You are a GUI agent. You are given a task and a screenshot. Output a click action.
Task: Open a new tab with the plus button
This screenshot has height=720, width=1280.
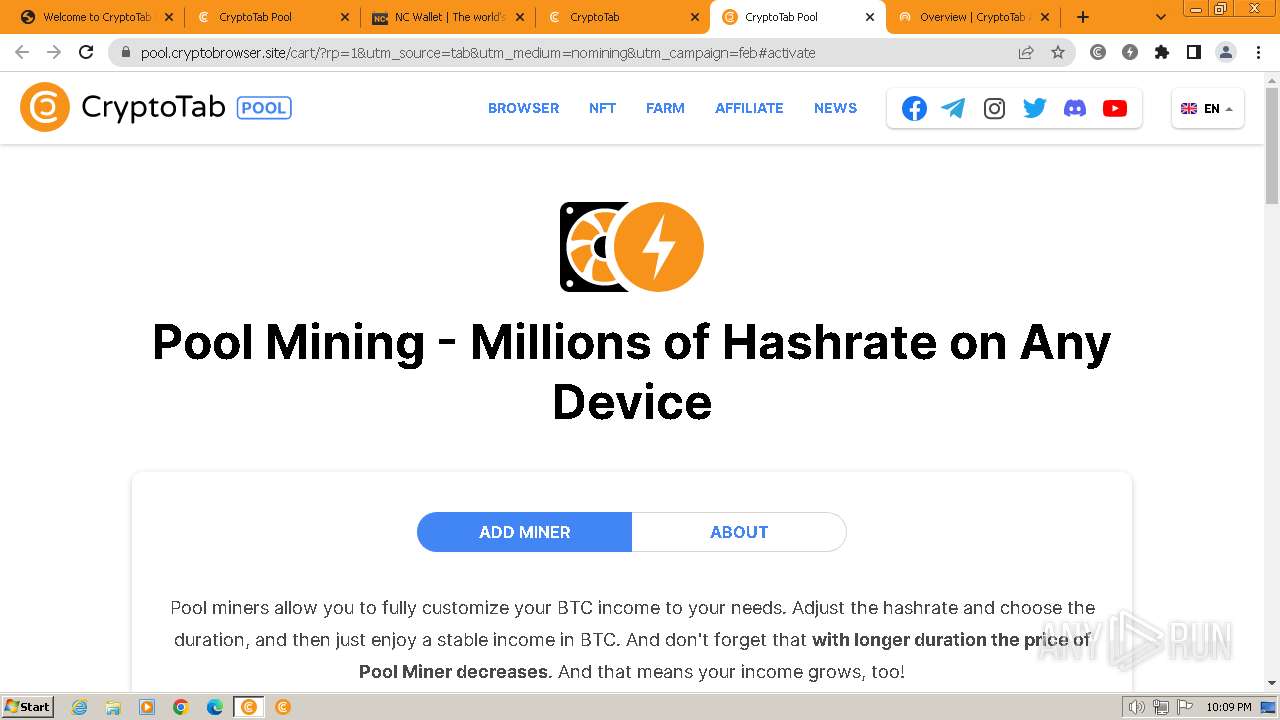tap(1083, 17)
